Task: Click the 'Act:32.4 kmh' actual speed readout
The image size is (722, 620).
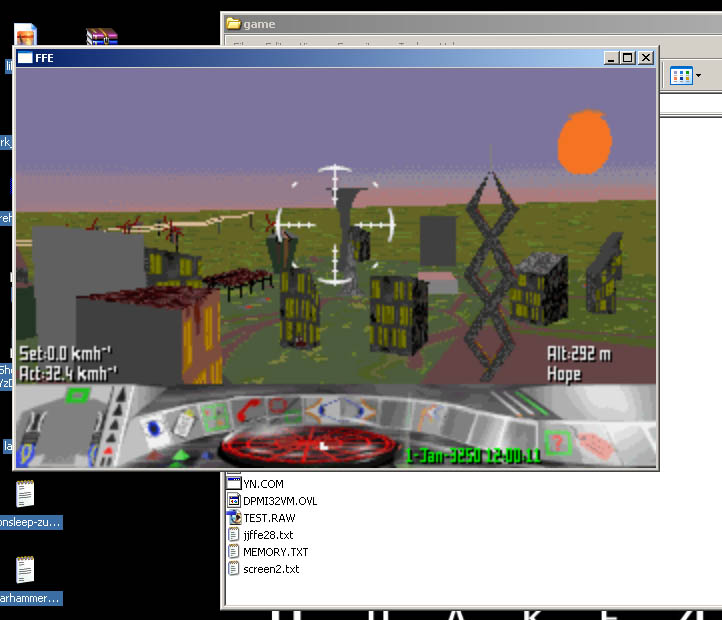Action: [x=68, y=374]
